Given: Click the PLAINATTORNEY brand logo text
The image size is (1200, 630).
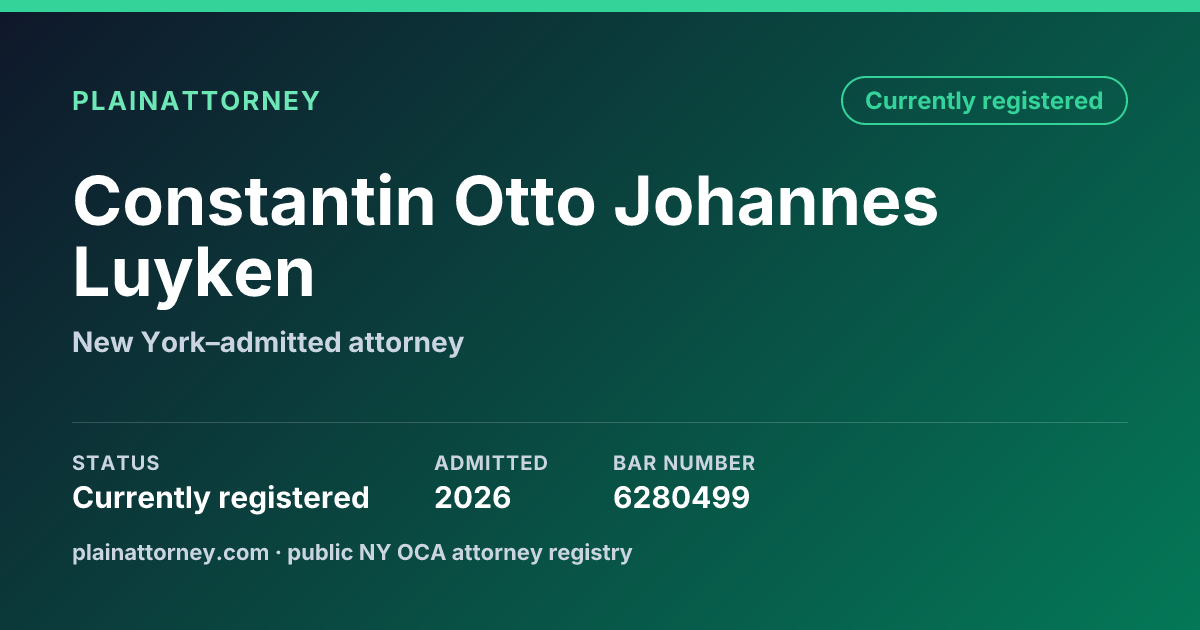Looking at the screenshot, I should click(x=196, y=101).
